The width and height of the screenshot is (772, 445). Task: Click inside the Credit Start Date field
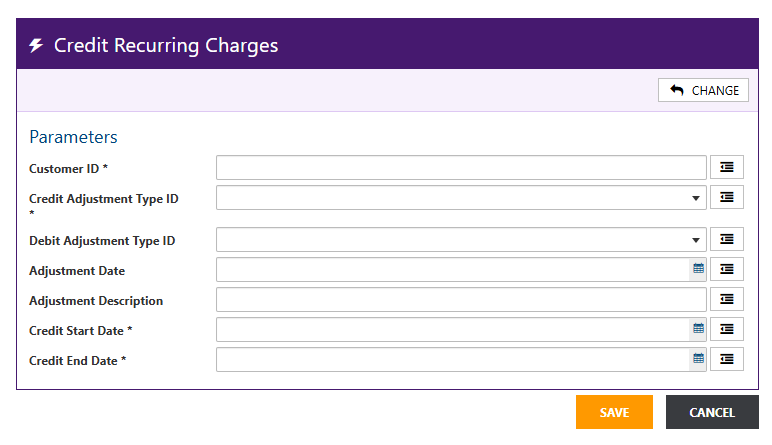tap(452, 329)
